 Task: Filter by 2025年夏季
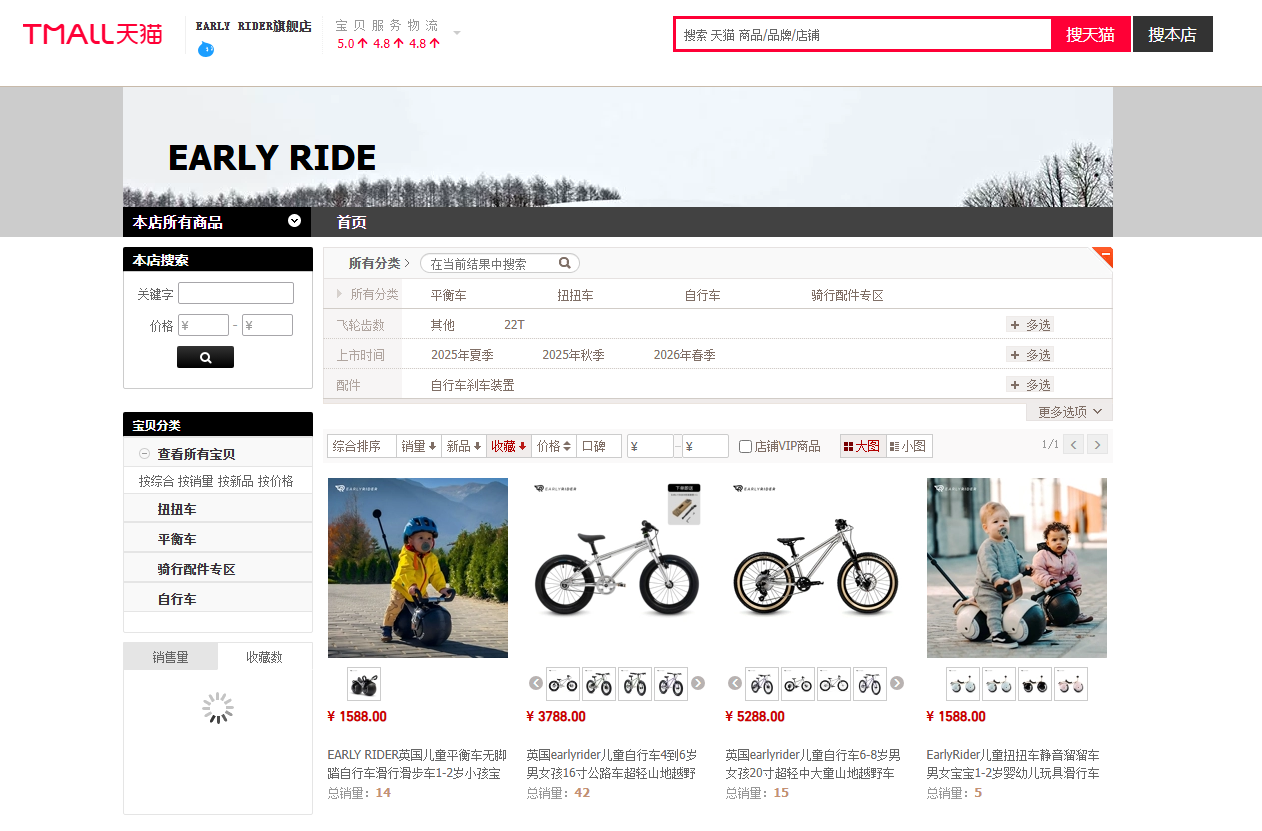pos(462,355)
